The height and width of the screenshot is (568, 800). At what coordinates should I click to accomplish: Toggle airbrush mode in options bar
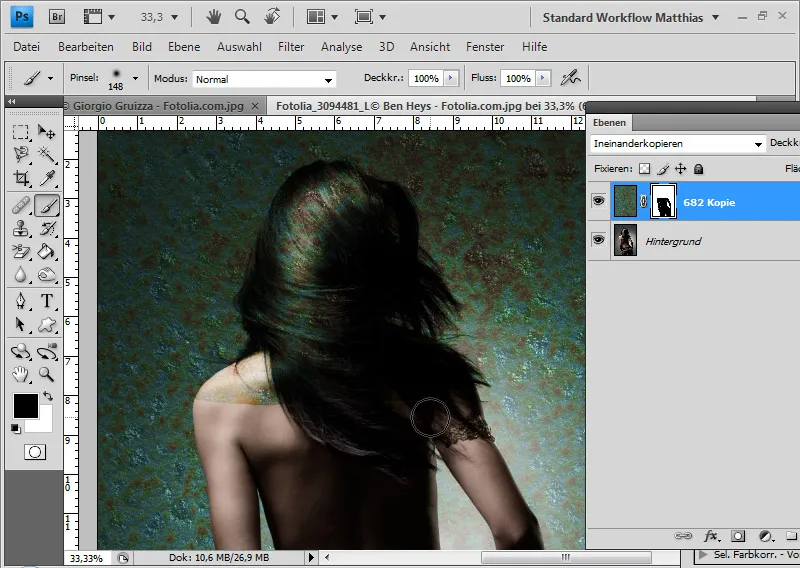(571, 78)
